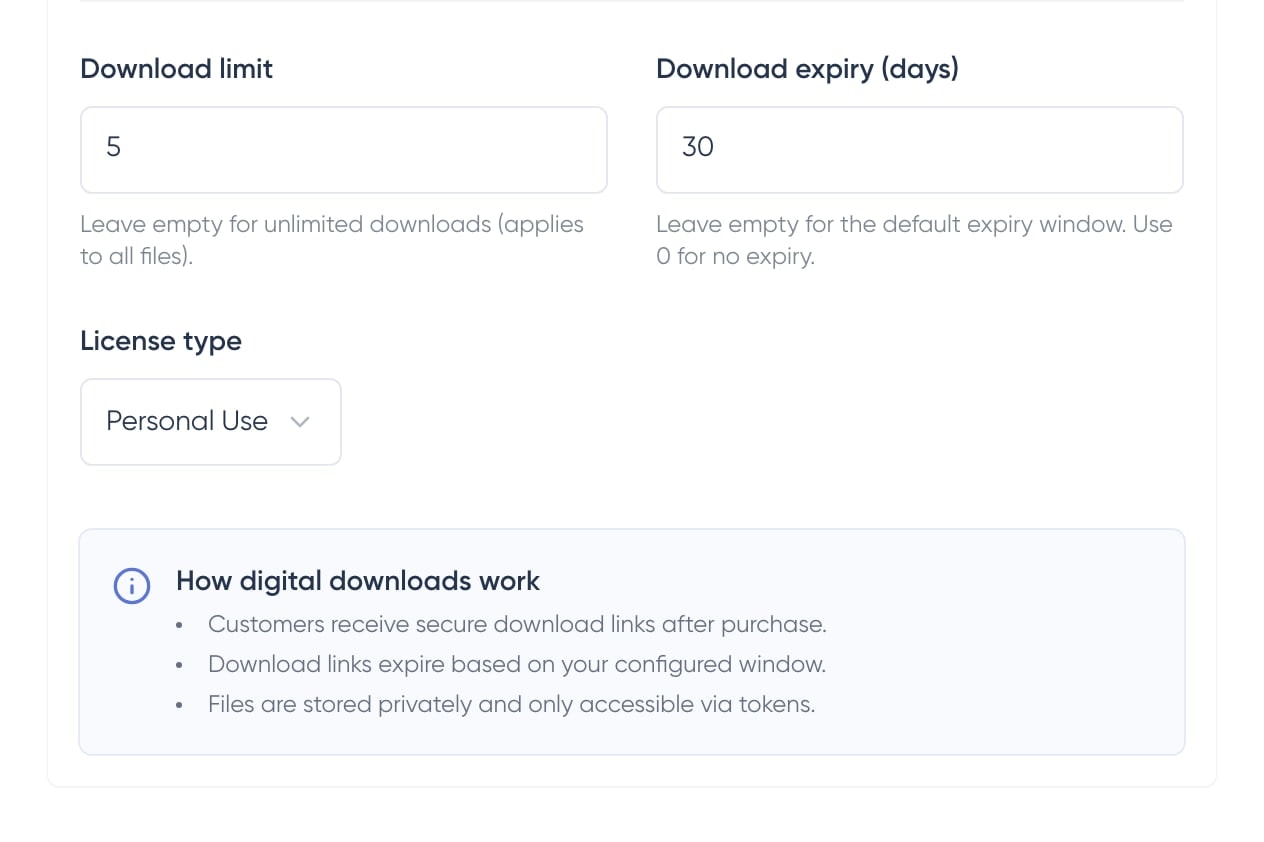
Task: Click the 'License type' label
Action: pyautogui.click(x=161, y=341)
